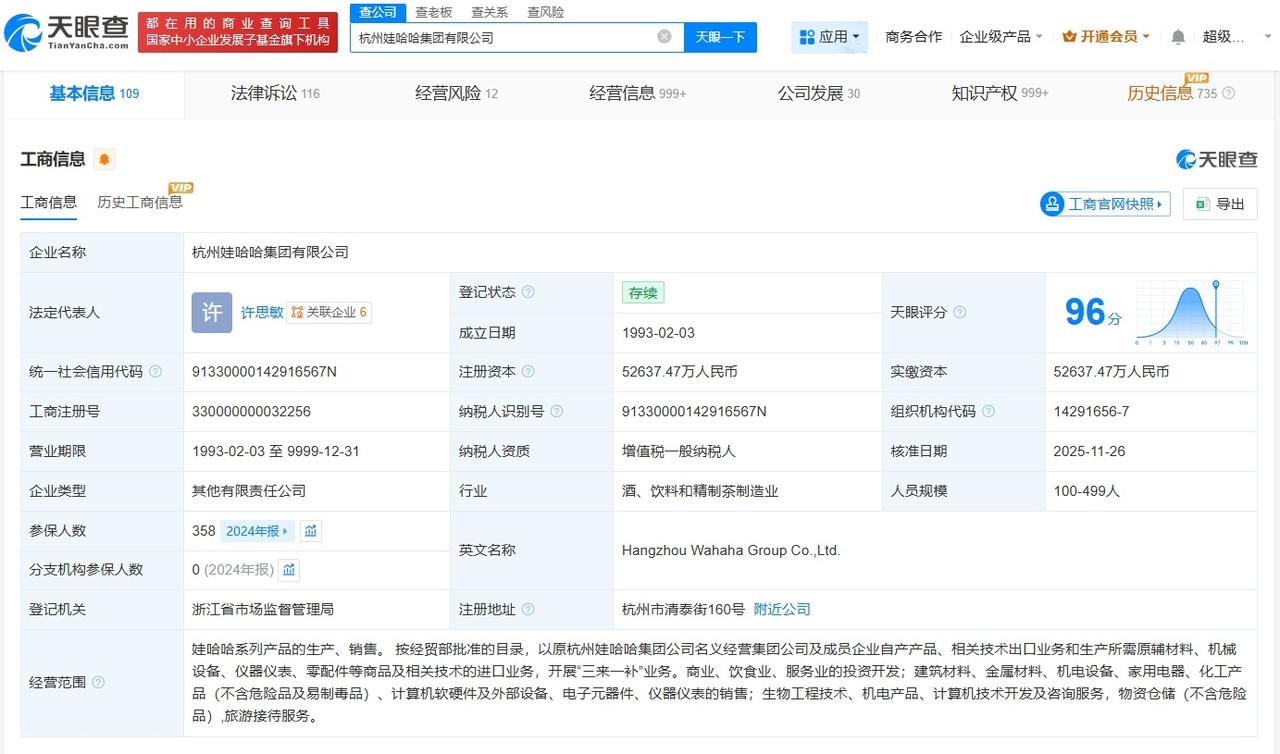Select English name Hangzhou Wahaha Group Co.,Ltd.
This screenshot has width=1280, height=754.
point(731,550)
